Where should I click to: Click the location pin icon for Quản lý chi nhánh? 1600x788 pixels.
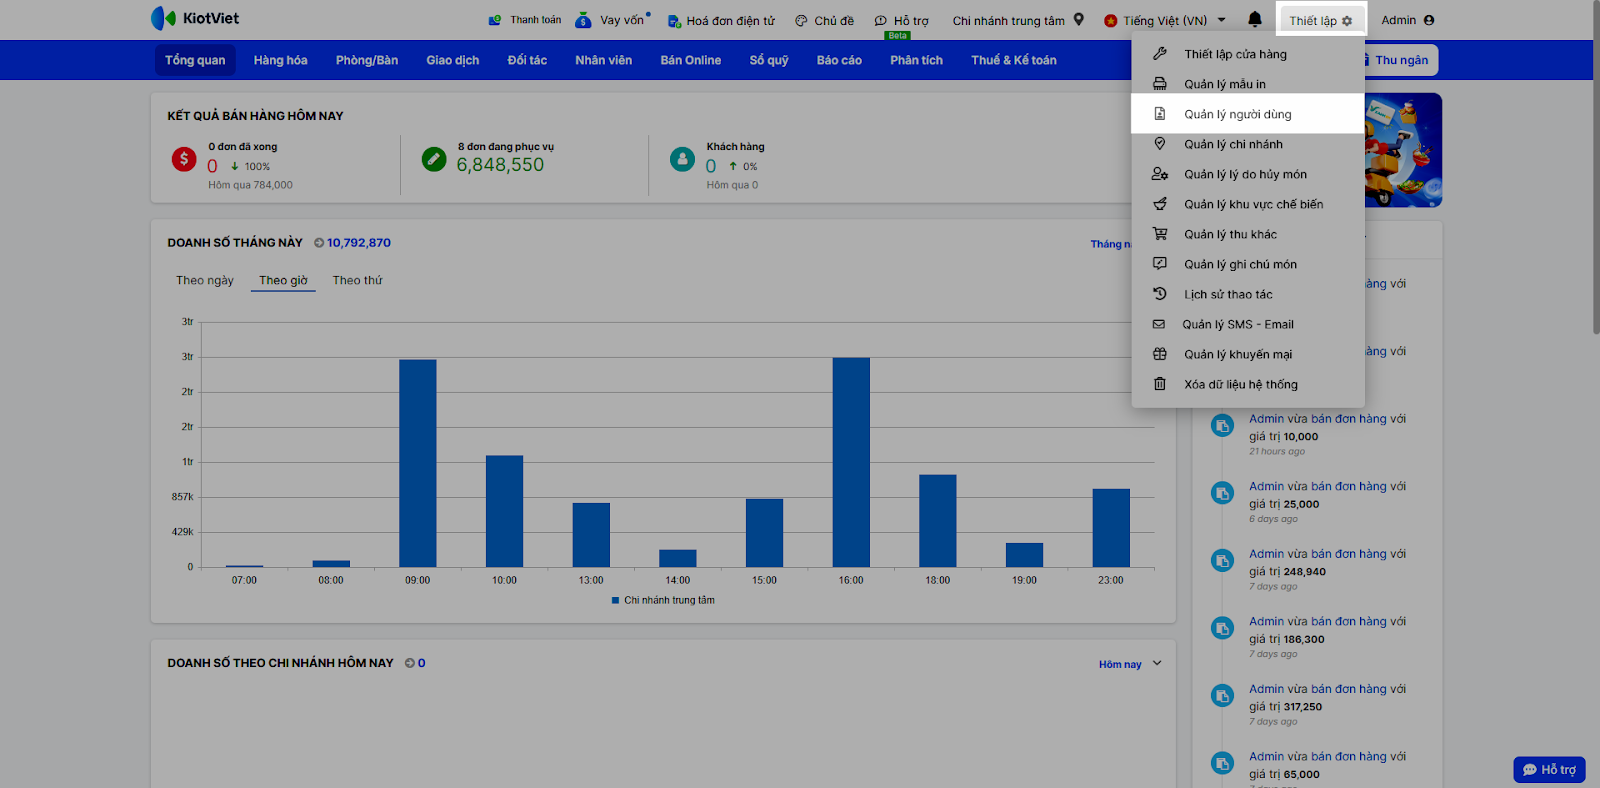click(1160, 144)
